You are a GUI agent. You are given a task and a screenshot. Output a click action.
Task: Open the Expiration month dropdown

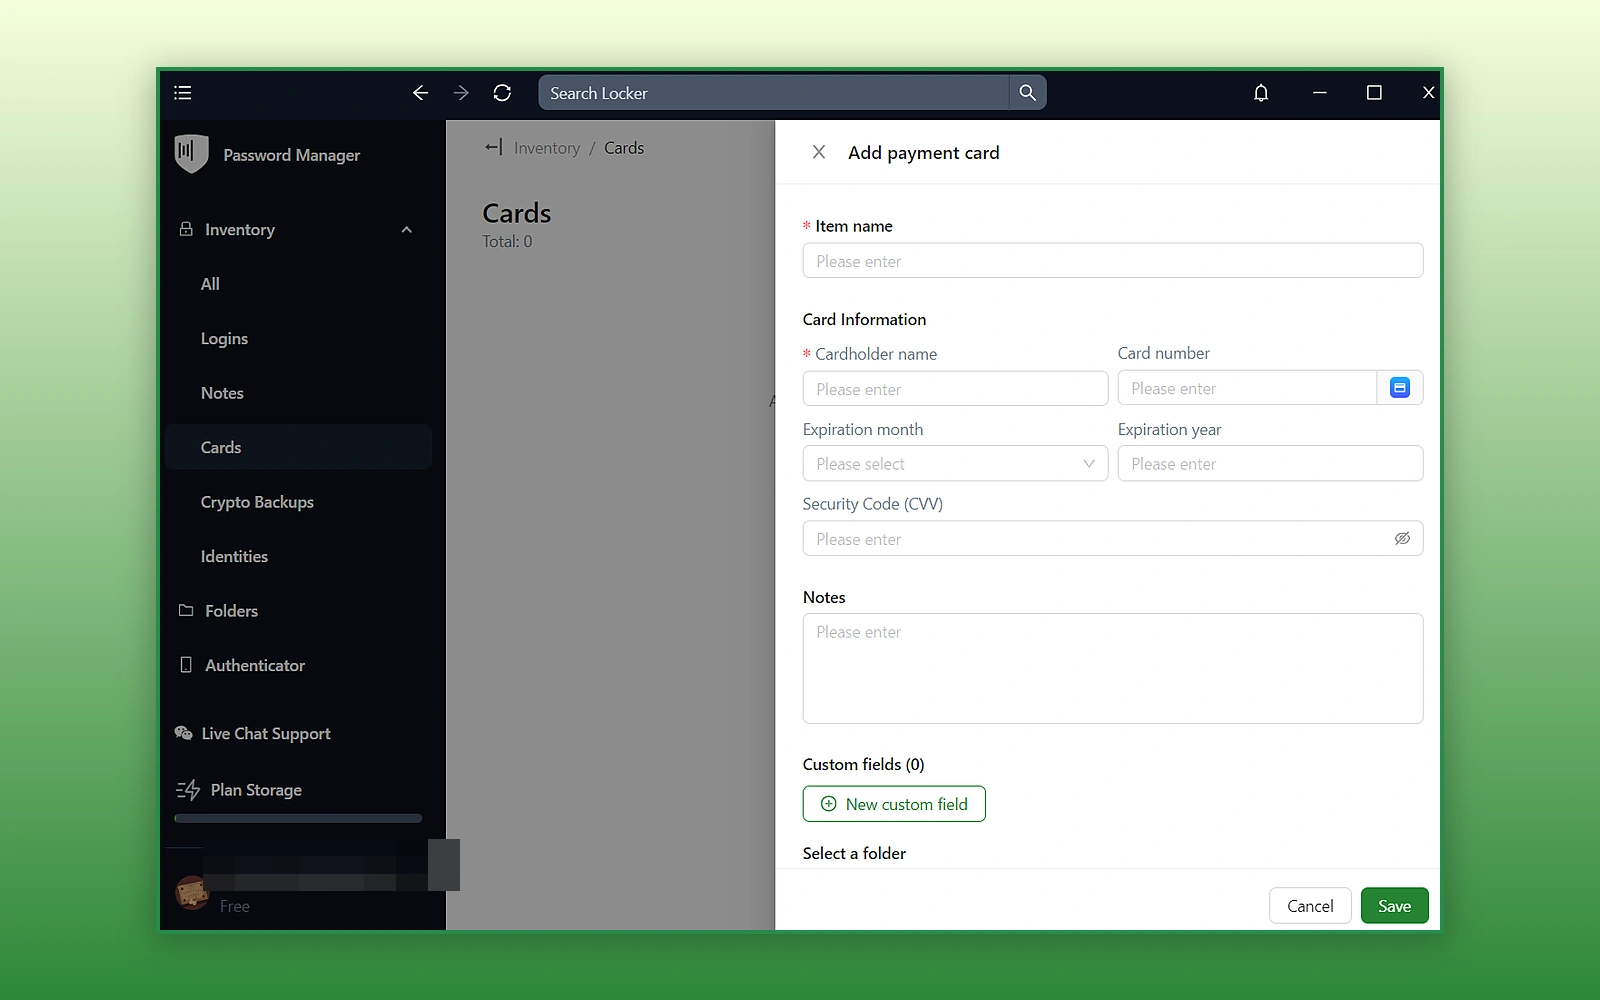tap(955, 464)
